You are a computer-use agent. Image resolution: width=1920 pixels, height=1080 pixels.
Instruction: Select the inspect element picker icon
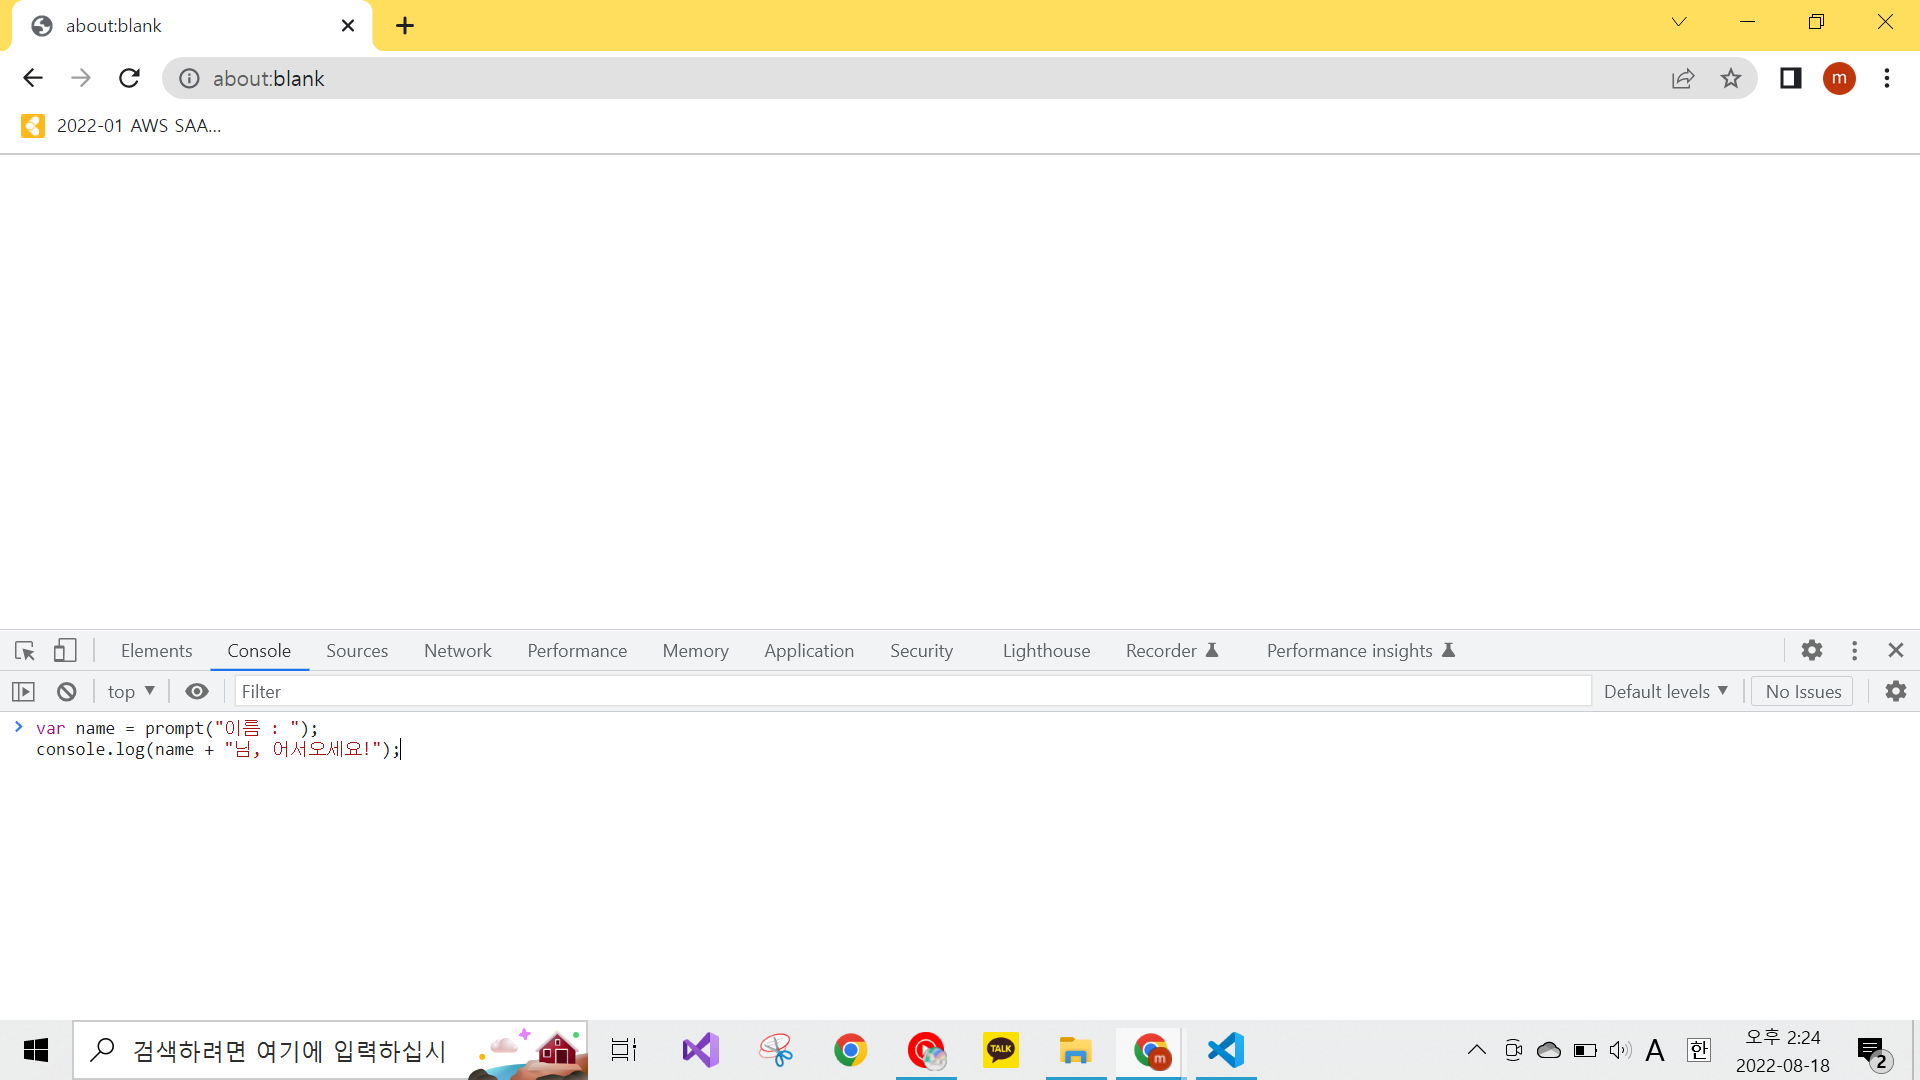tap(25, 651)
